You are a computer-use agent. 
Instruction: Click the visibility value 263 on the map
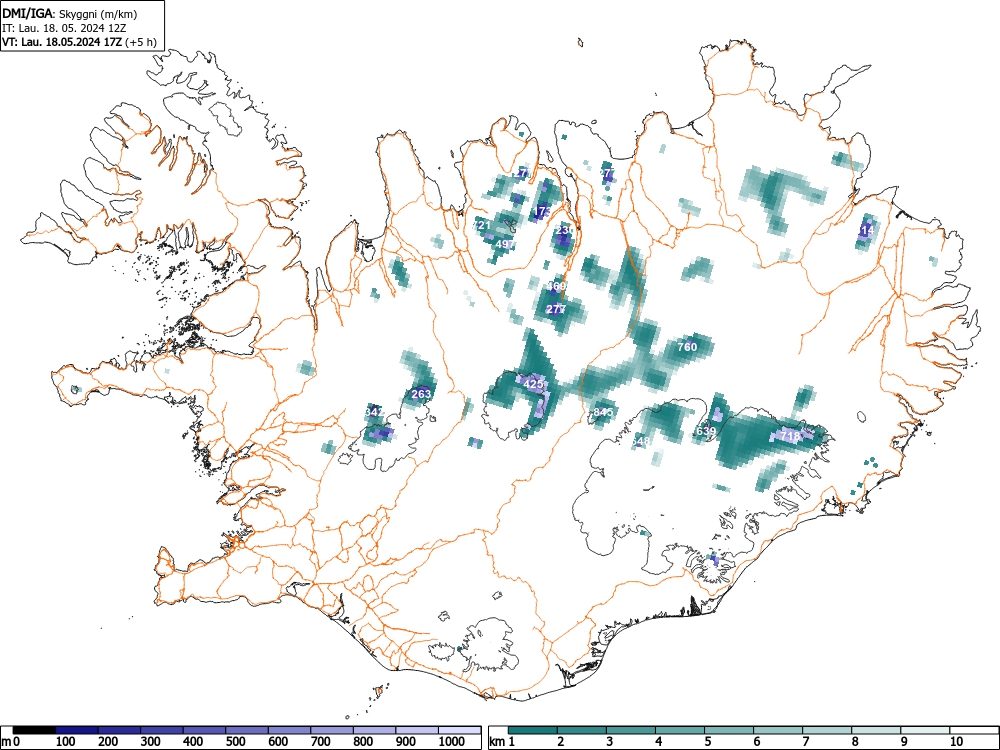(x=421, y=394)
